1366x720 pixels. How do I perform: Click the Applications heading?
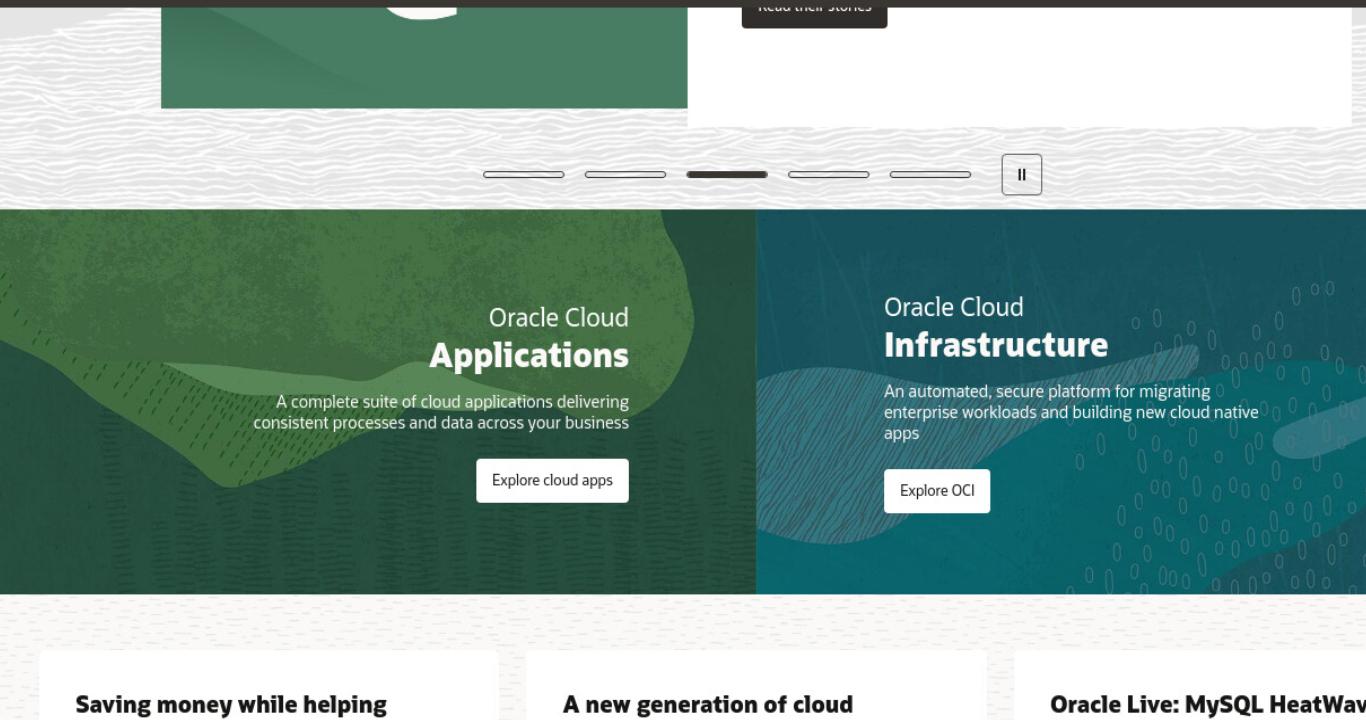point(529,355)
